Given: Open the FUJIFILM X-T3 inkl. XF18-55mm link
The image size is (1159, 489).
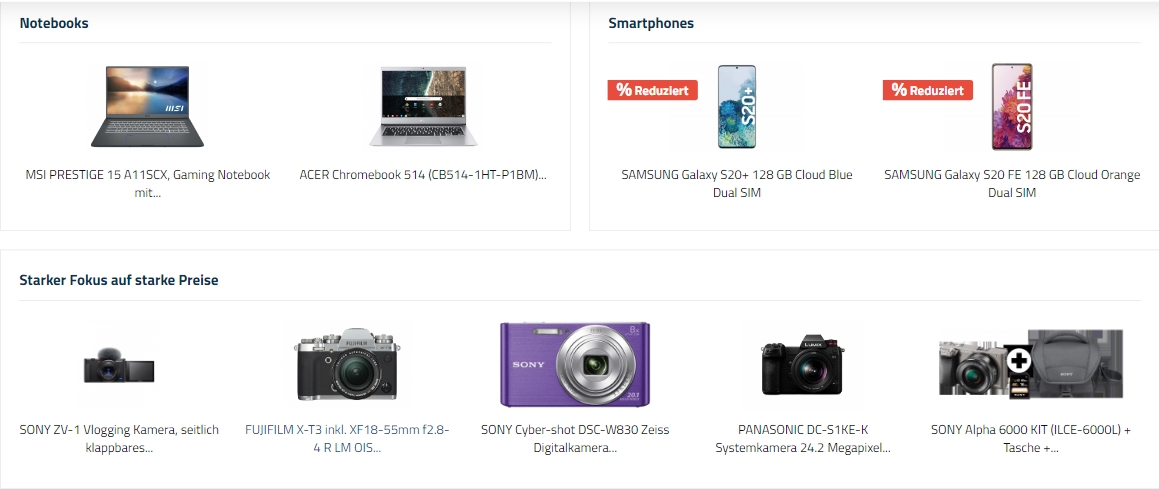Looking at the screenshot, I should coord(347,439).
